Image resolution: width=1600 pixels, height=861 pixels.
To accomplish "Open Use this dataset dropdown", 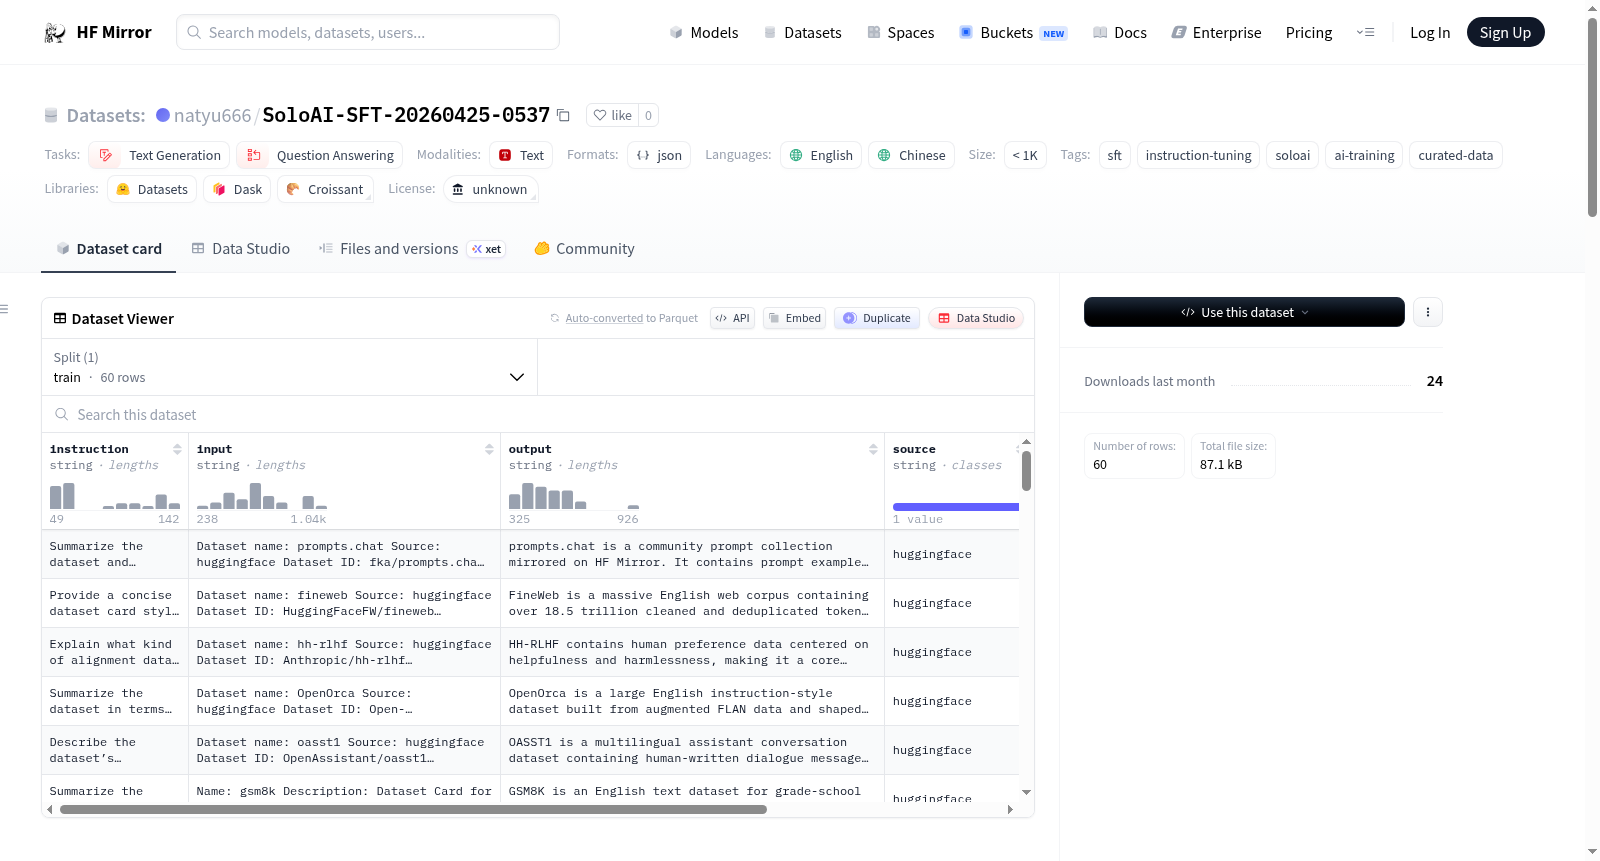I will (x=1244, y=312).
